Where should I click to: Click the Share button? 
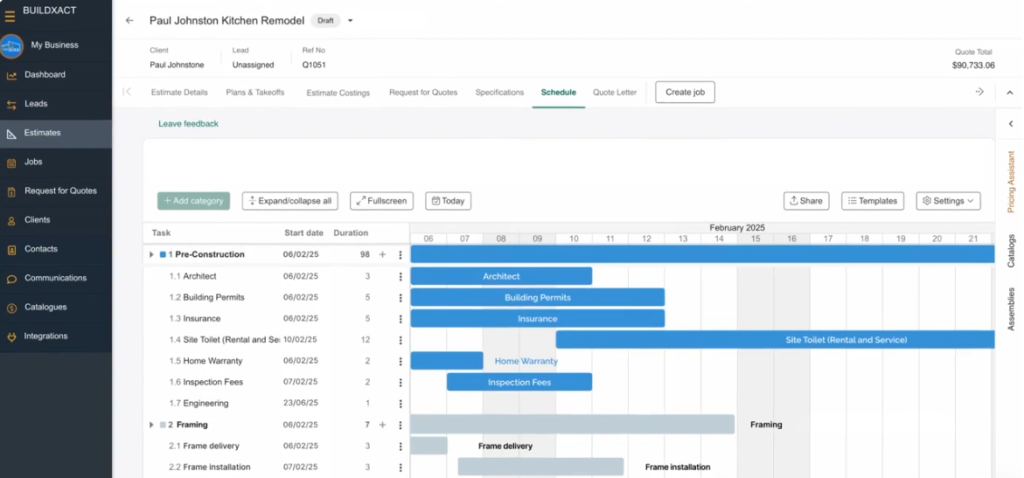tap(807, 201)
